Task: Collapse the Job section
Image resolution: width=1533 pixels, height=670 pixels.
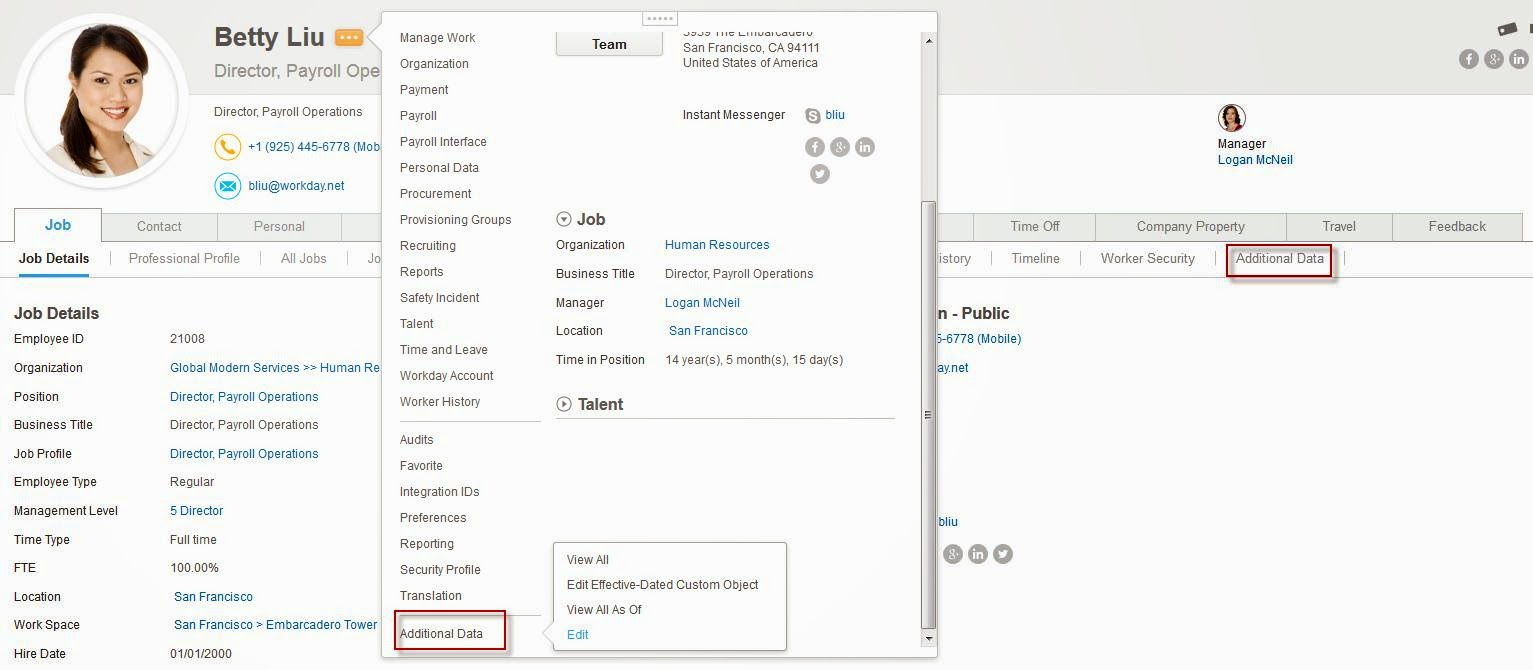Action: pos(562,218)
